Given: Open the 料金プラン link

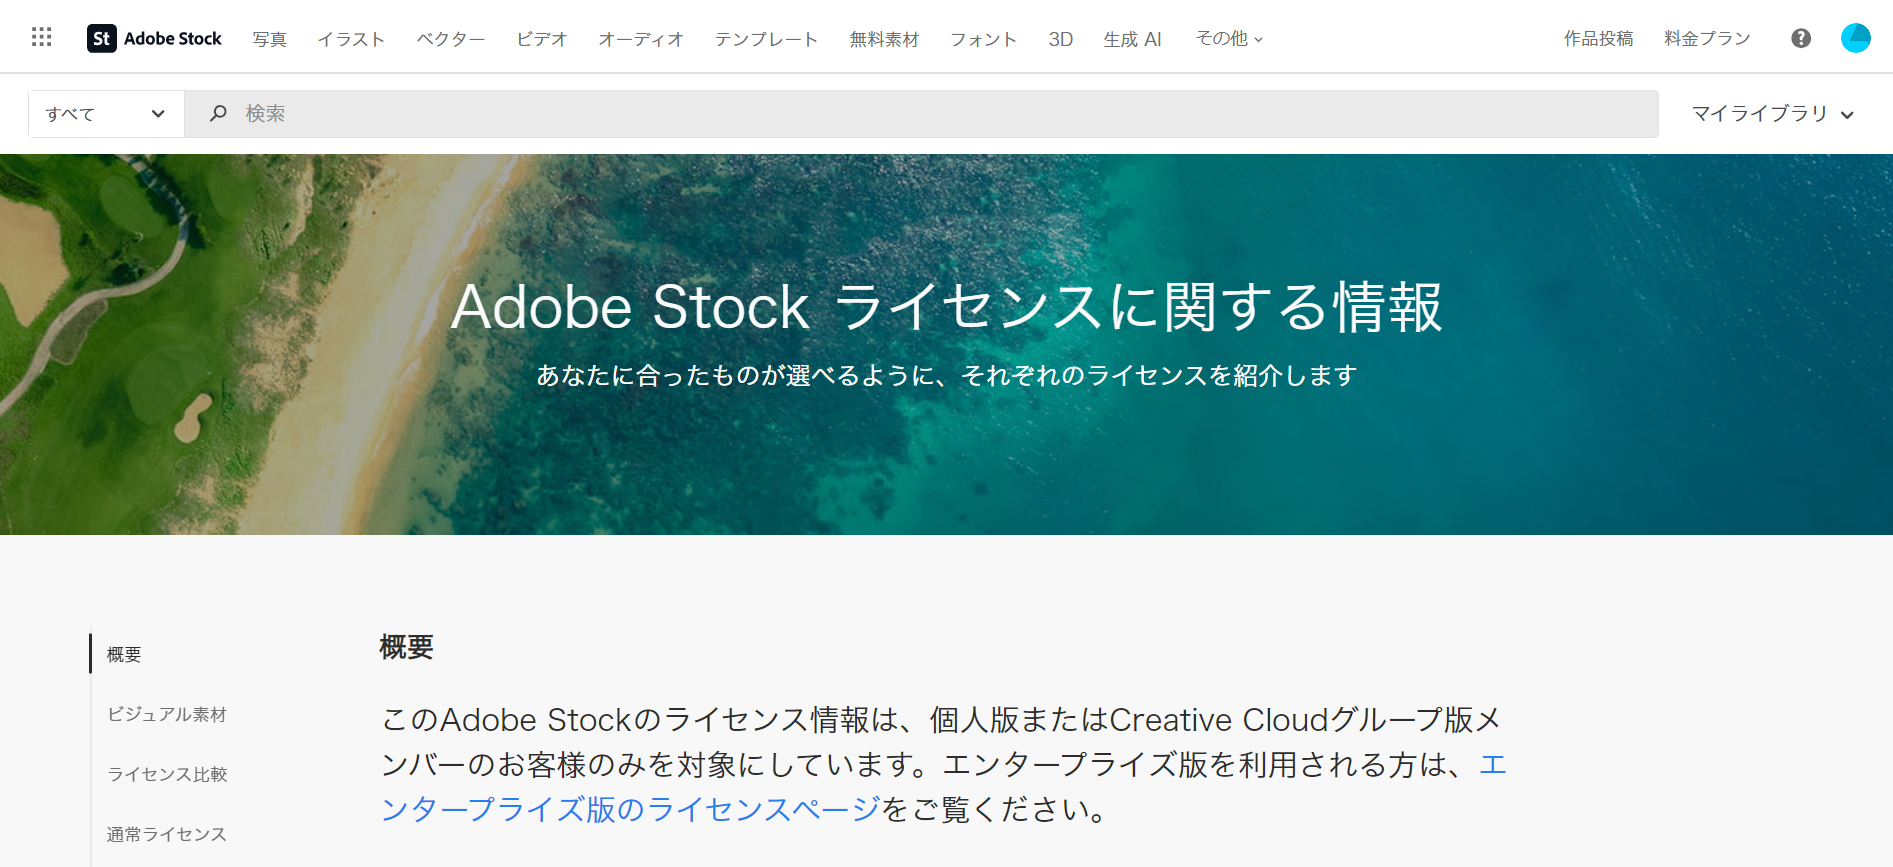Looking at the screenshot, I should [1706, 38].
